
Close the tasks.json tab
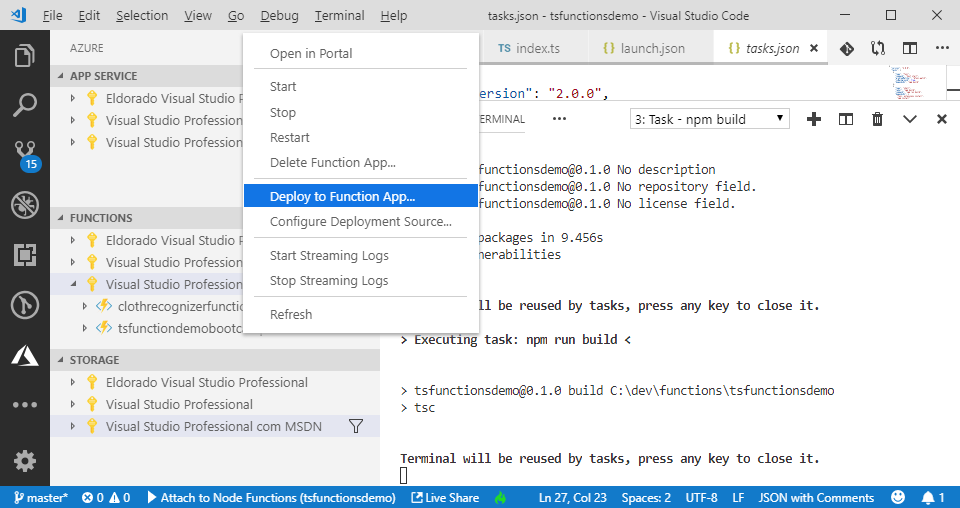click(x=814, y=48)
